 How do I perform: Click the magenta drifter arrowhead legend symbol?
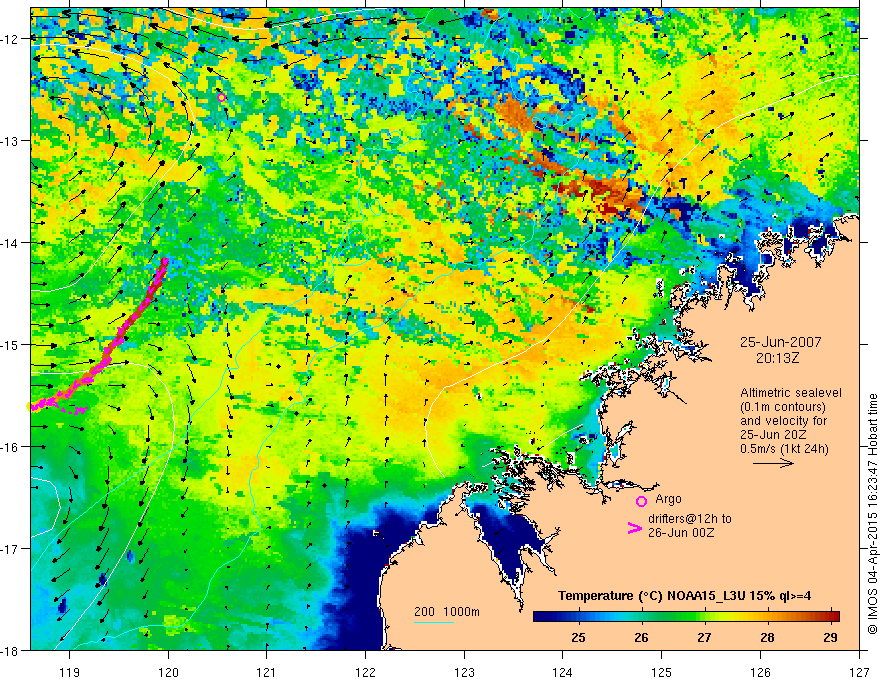click(x=634, y=528)
